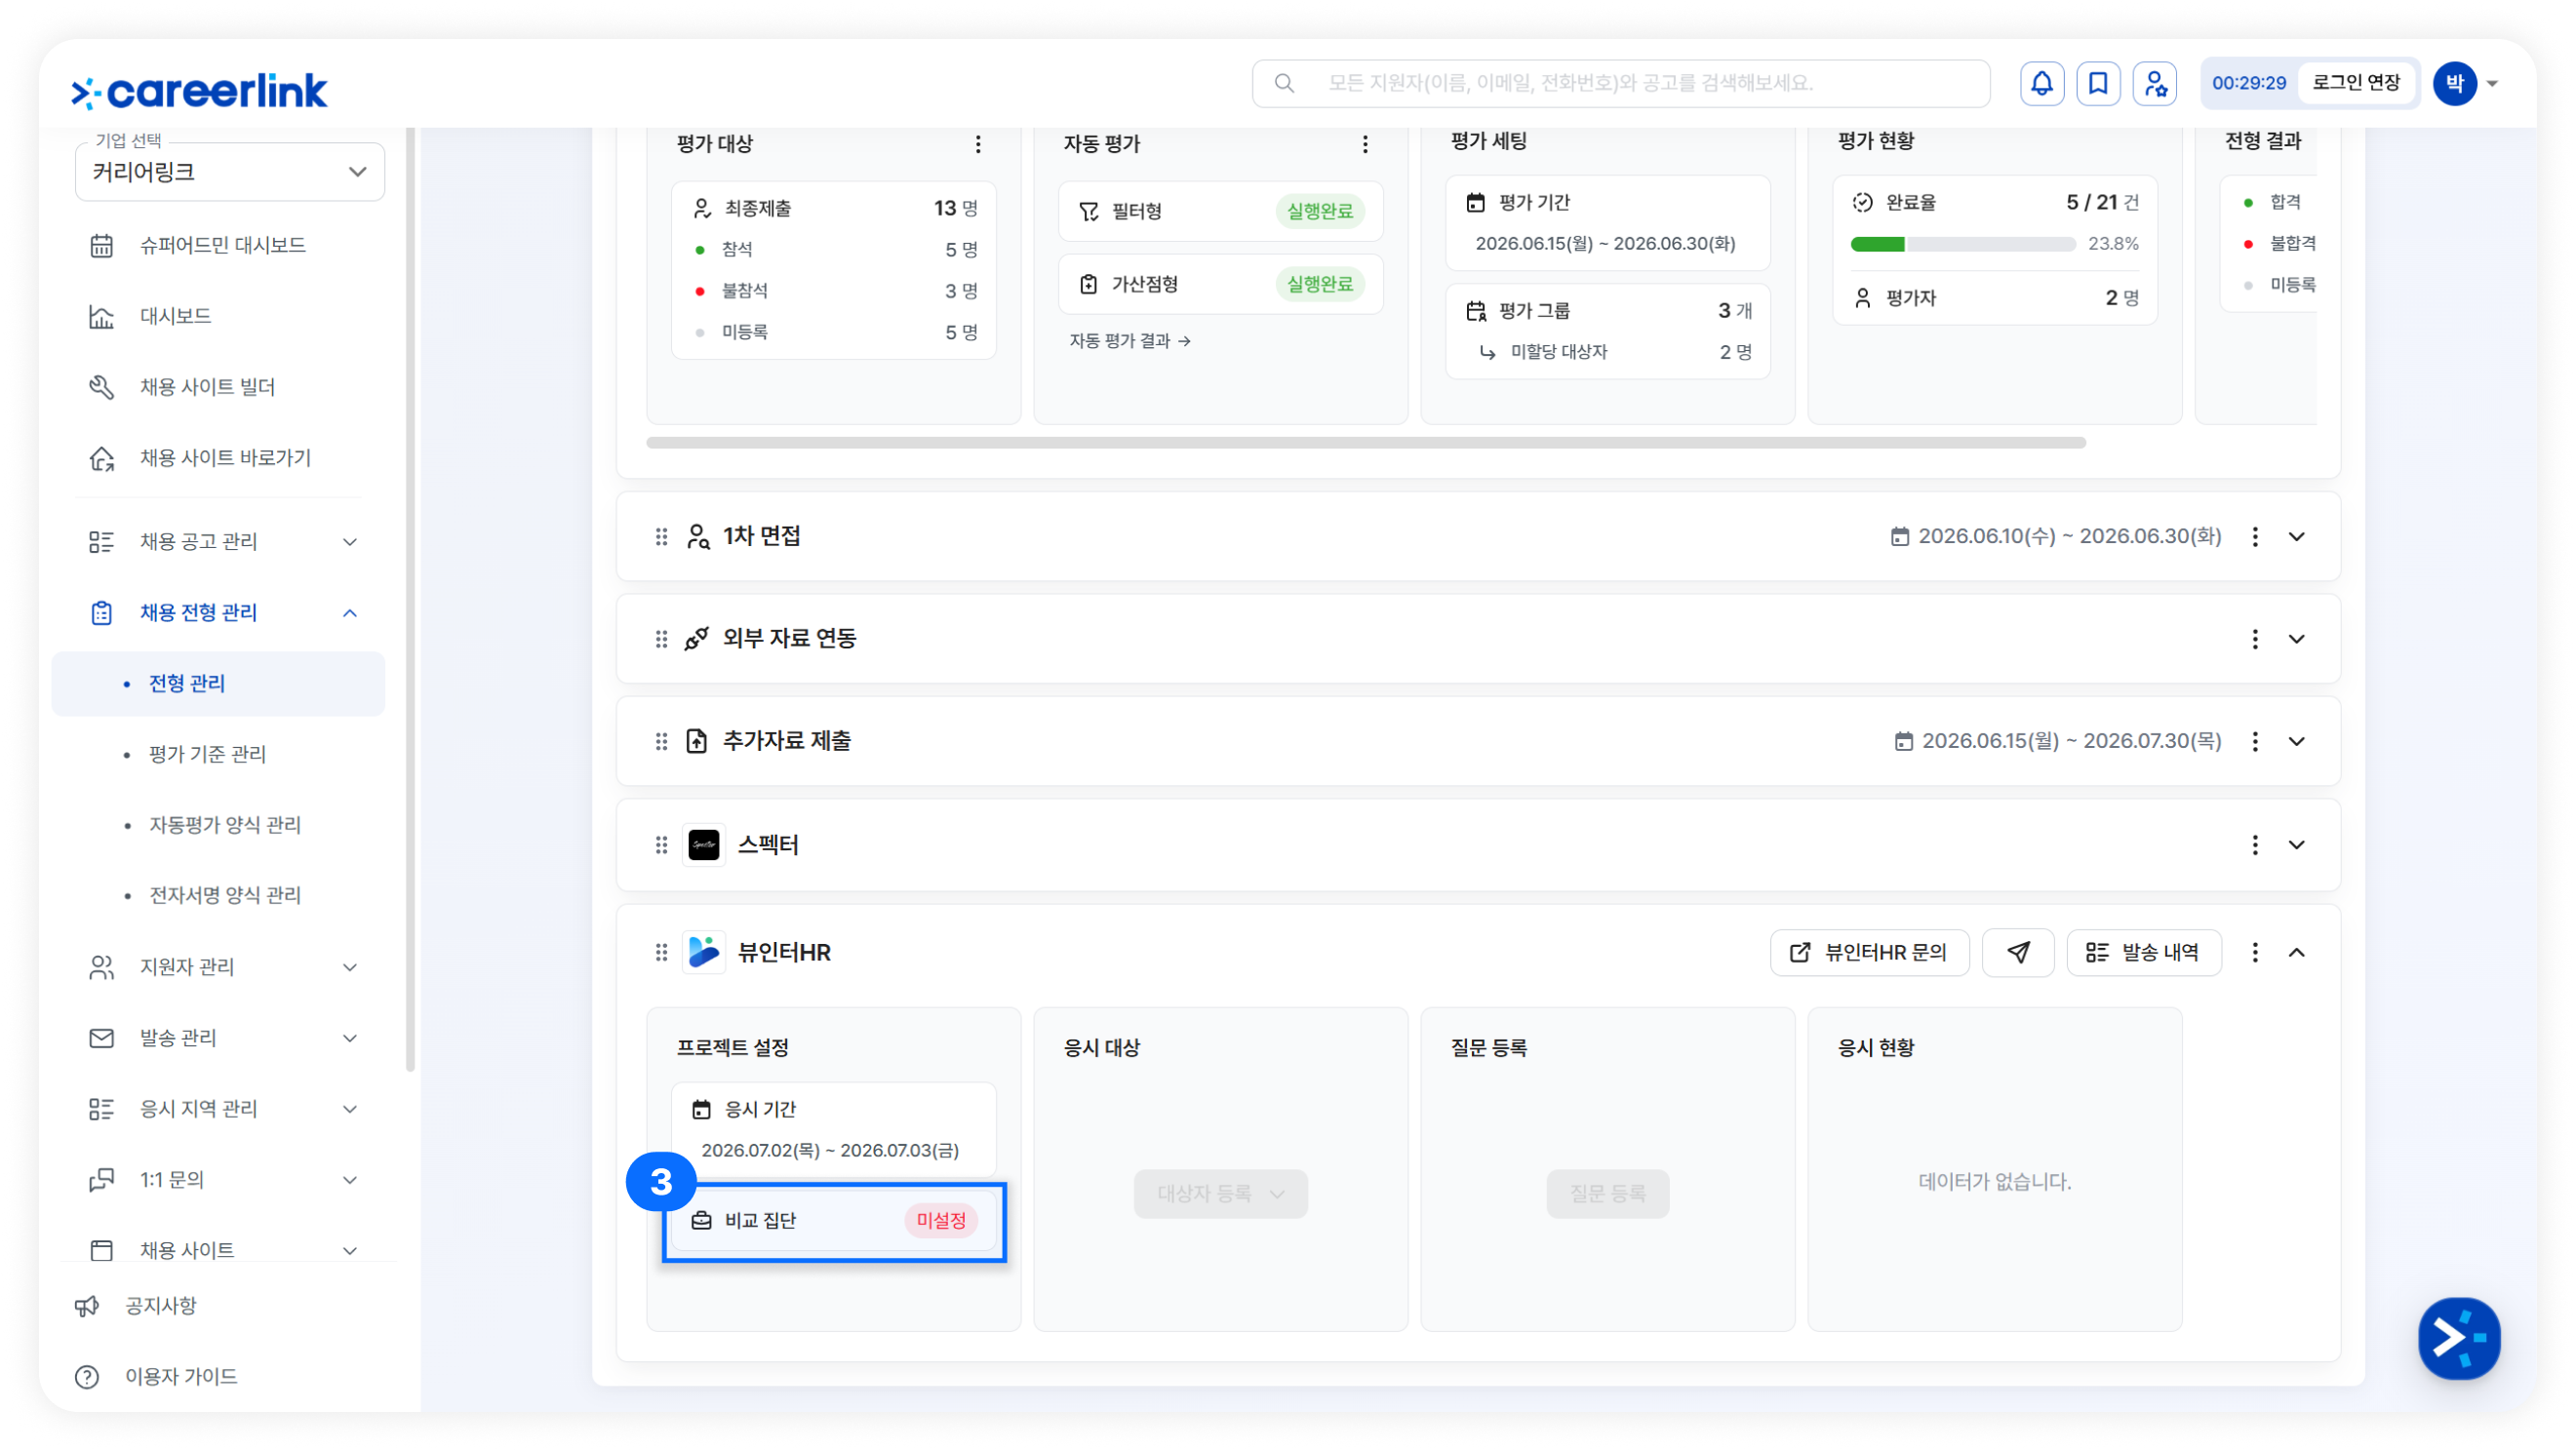This screenshot has width=2576, height=1451.
Task: Click the 스펙터 logo icon
Action: click(704, 845)
